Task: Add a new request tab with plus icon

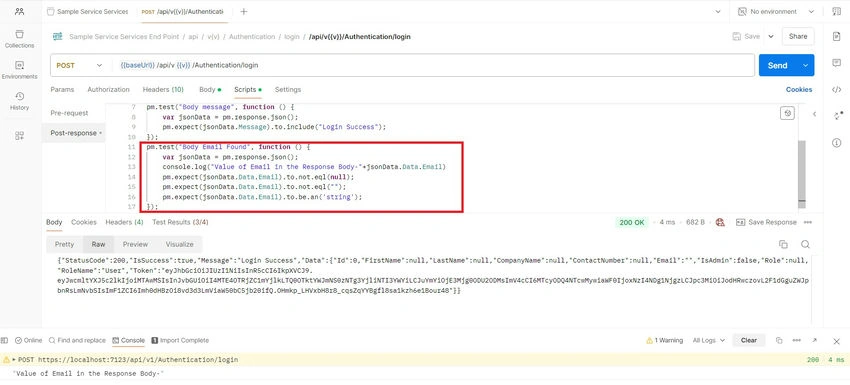Action: pos(244,11)
